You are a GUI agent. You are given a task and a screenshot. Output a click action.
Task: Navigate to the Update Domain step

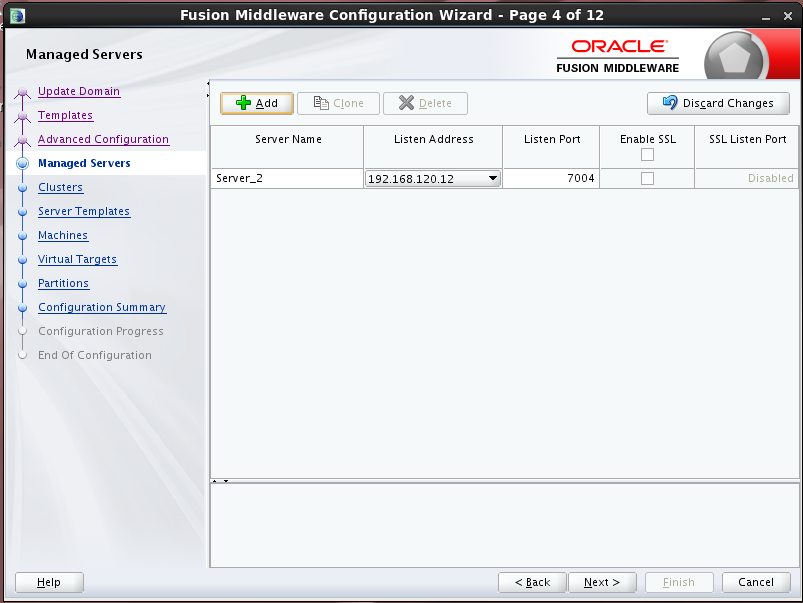coord(78,91)
